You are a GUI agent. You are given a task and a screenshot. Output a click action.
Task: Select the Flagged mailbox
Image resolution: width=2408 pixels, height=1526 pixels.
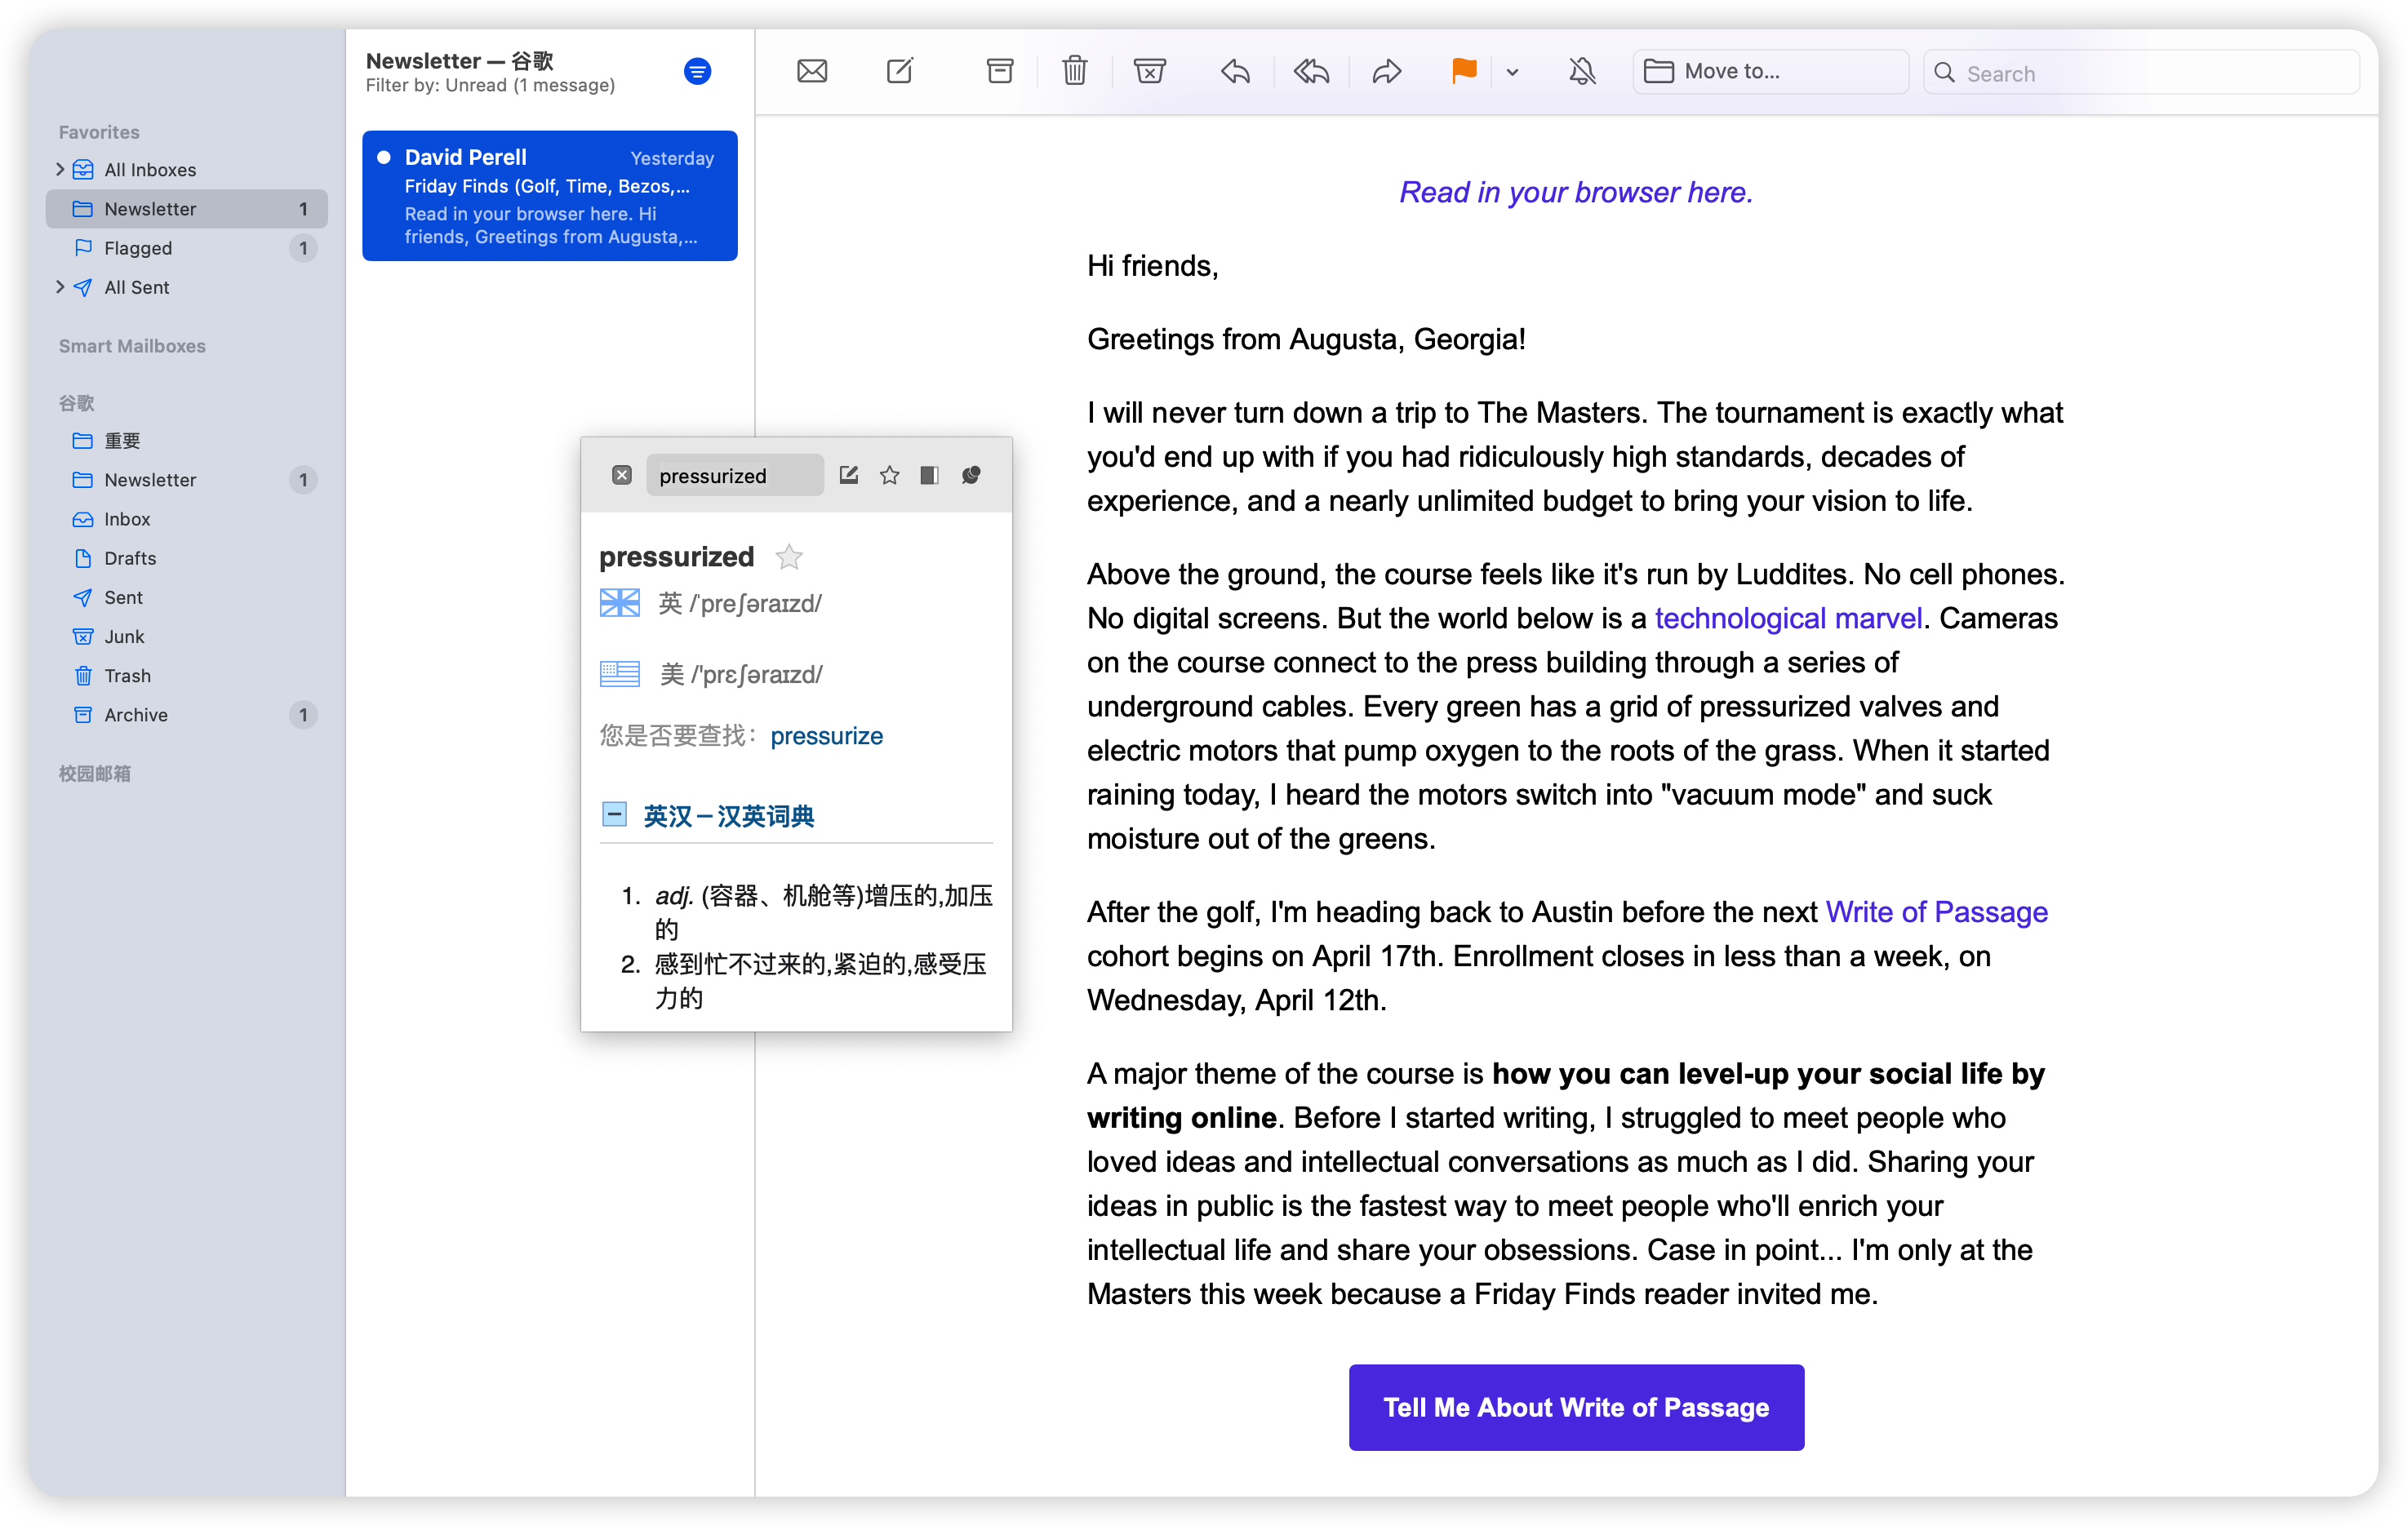tap(138, 248)
